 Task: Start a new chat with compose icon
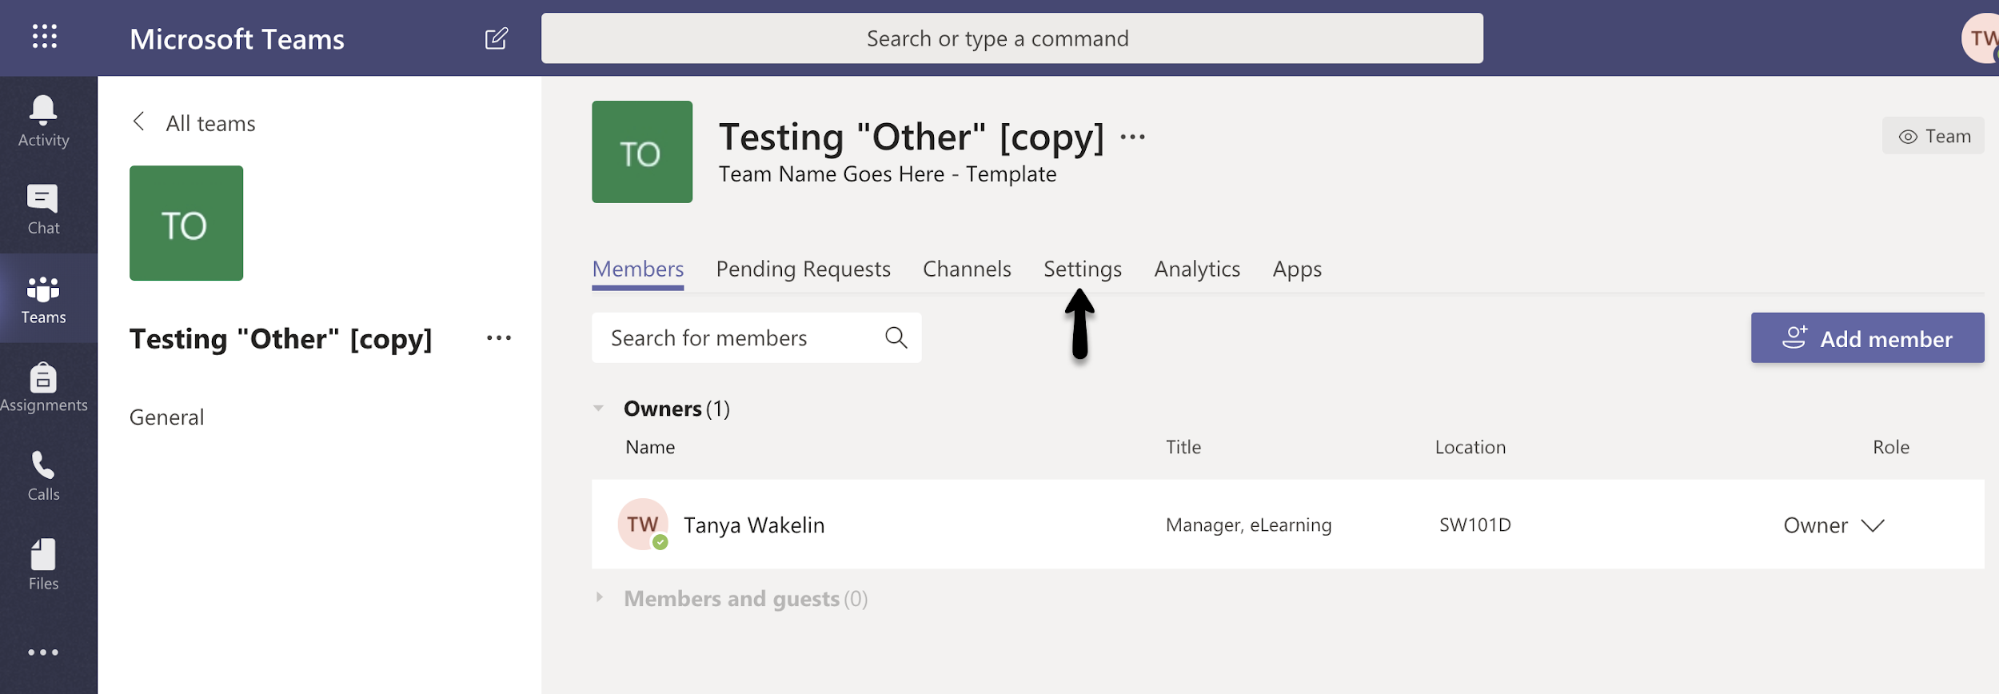[x=496, y=38]
